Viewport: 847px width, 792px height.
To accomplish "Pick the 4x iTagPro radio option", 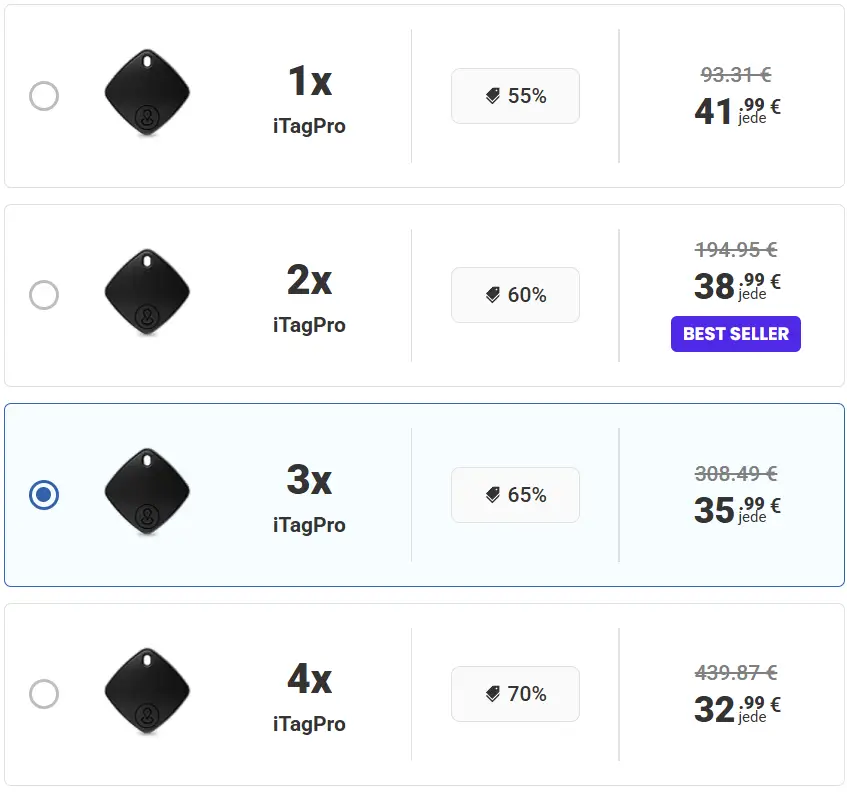I will point(44,693).
